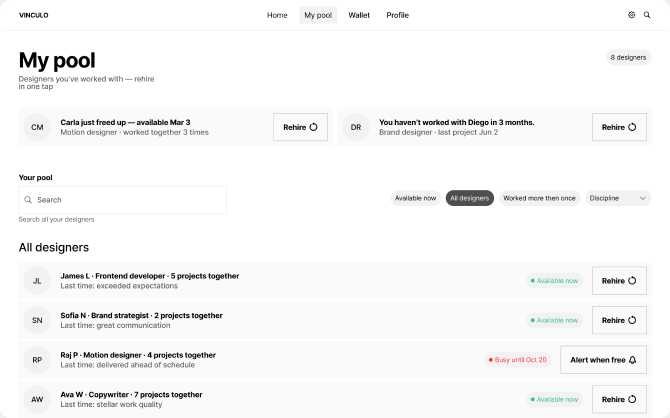Click the "Search all your designers" hint
670x418 pixels.
click(56, 219)
